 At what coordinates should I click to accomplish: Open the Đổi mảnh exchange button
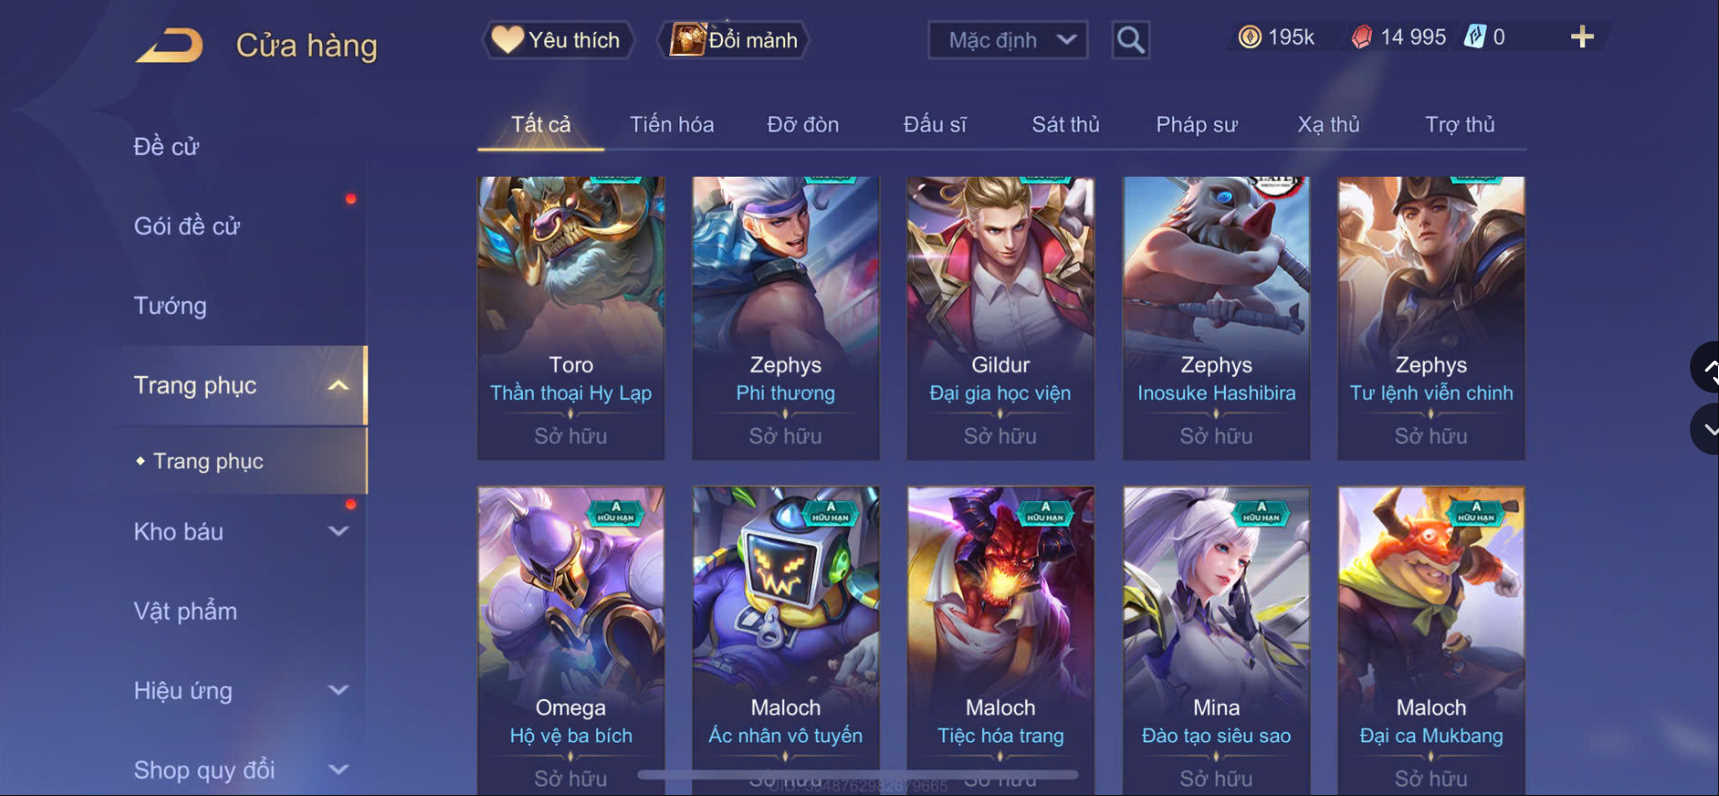tap(733, 40)
